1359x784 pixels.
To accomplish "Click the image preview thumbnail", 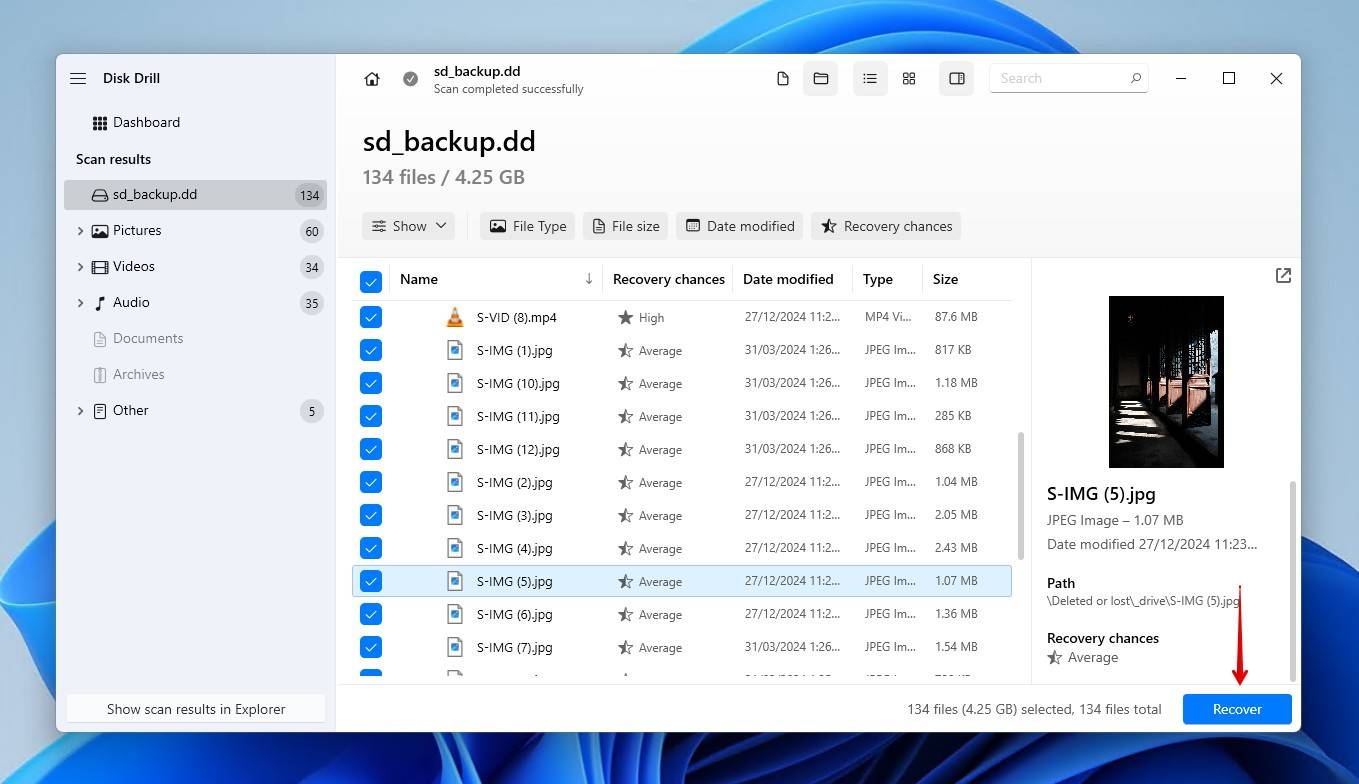I will 1165,381.
